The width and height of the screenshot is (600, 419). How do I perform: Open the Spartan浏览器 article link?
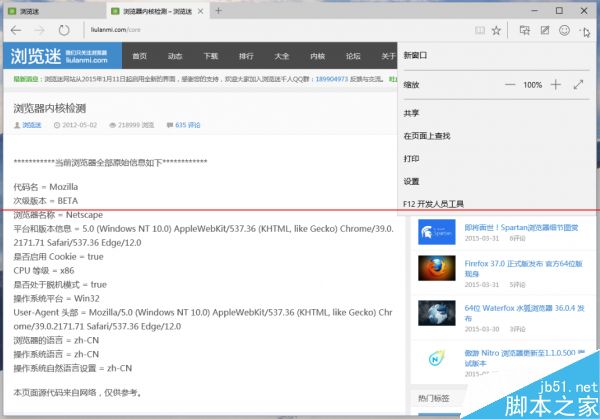pyautogui.click(x=521, y=228)
